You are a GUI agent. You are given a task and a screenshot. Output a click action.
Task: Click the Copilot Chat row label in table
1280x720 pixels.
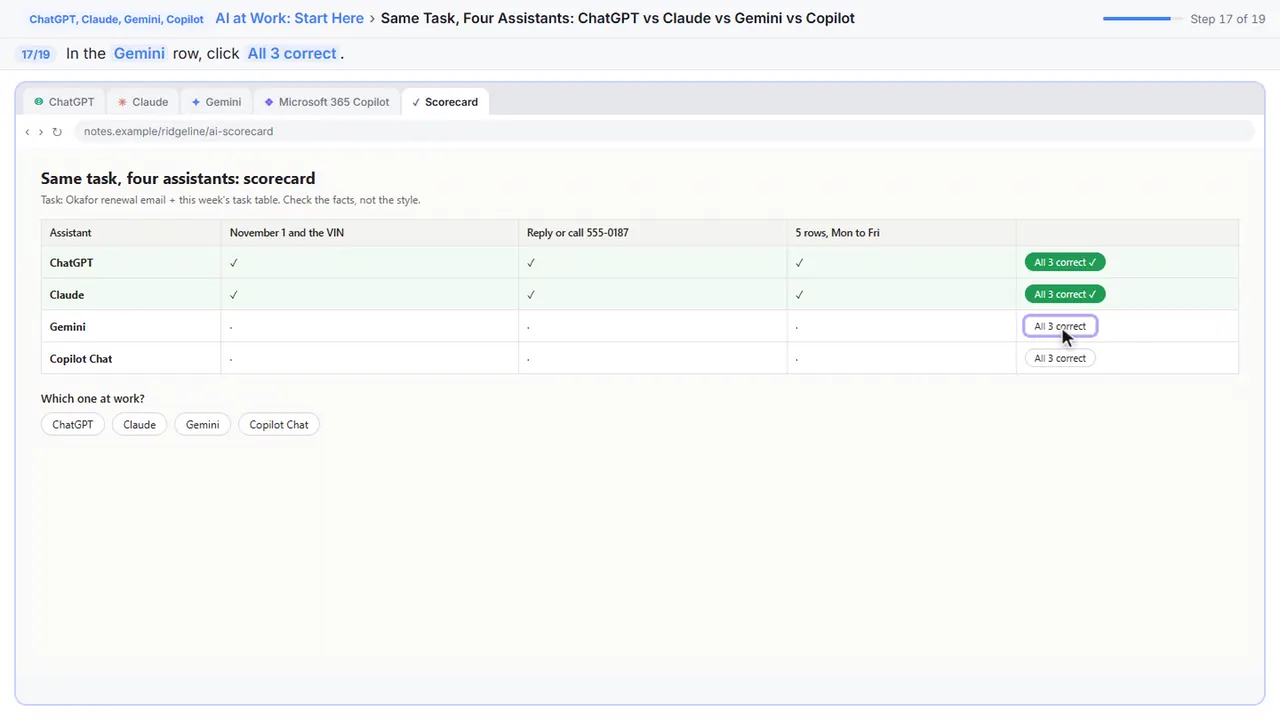[81, 359]
